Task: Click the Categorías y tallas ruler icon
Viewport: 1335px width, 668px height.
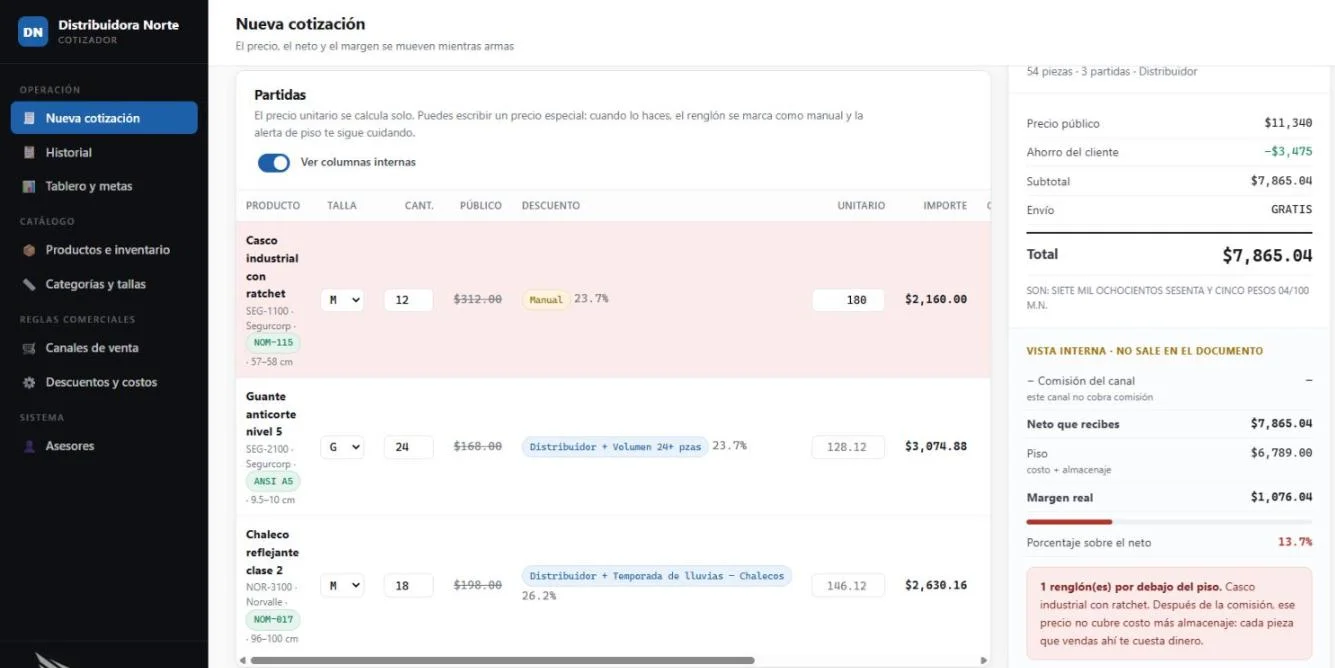Action: coord(29,284)
